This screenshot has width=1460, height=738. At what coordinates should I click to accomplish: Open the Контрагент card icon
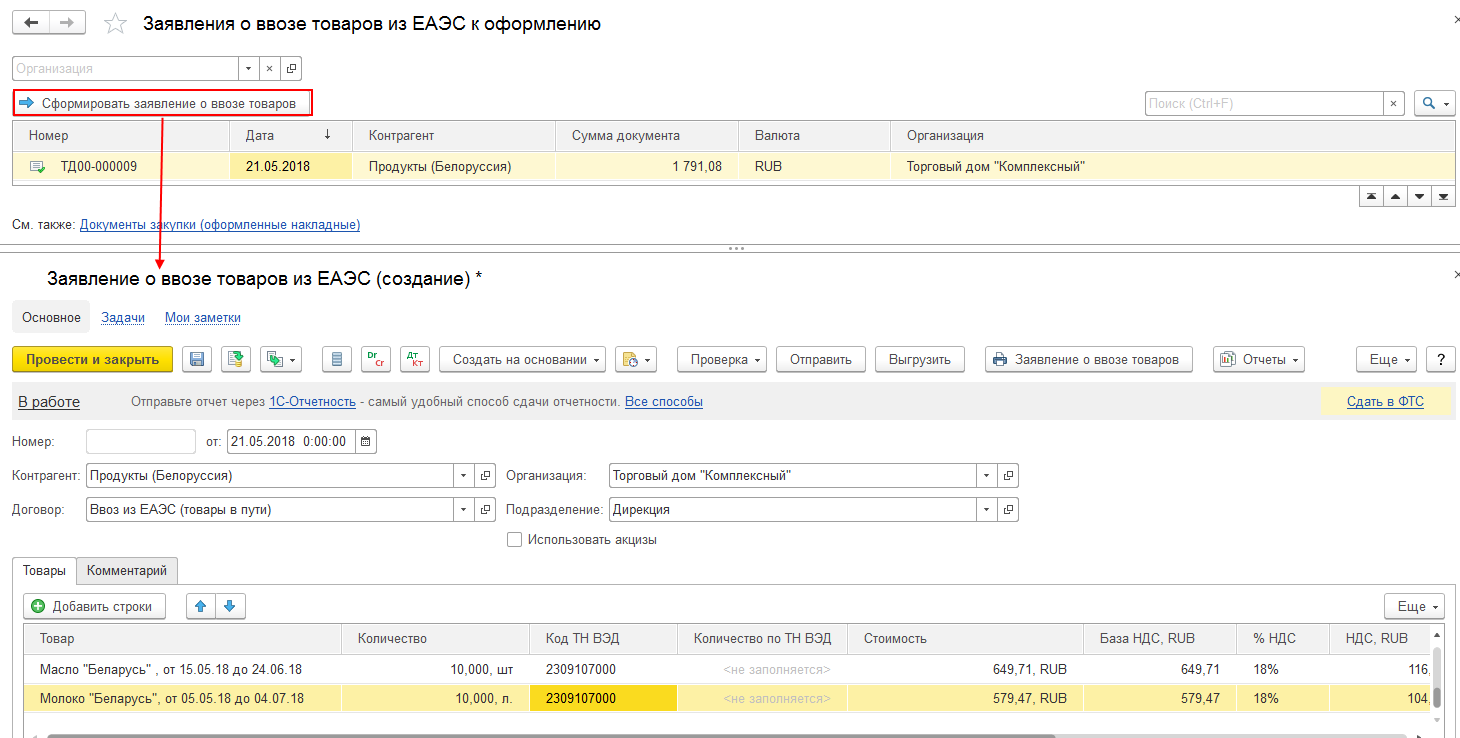coord(486,476)
